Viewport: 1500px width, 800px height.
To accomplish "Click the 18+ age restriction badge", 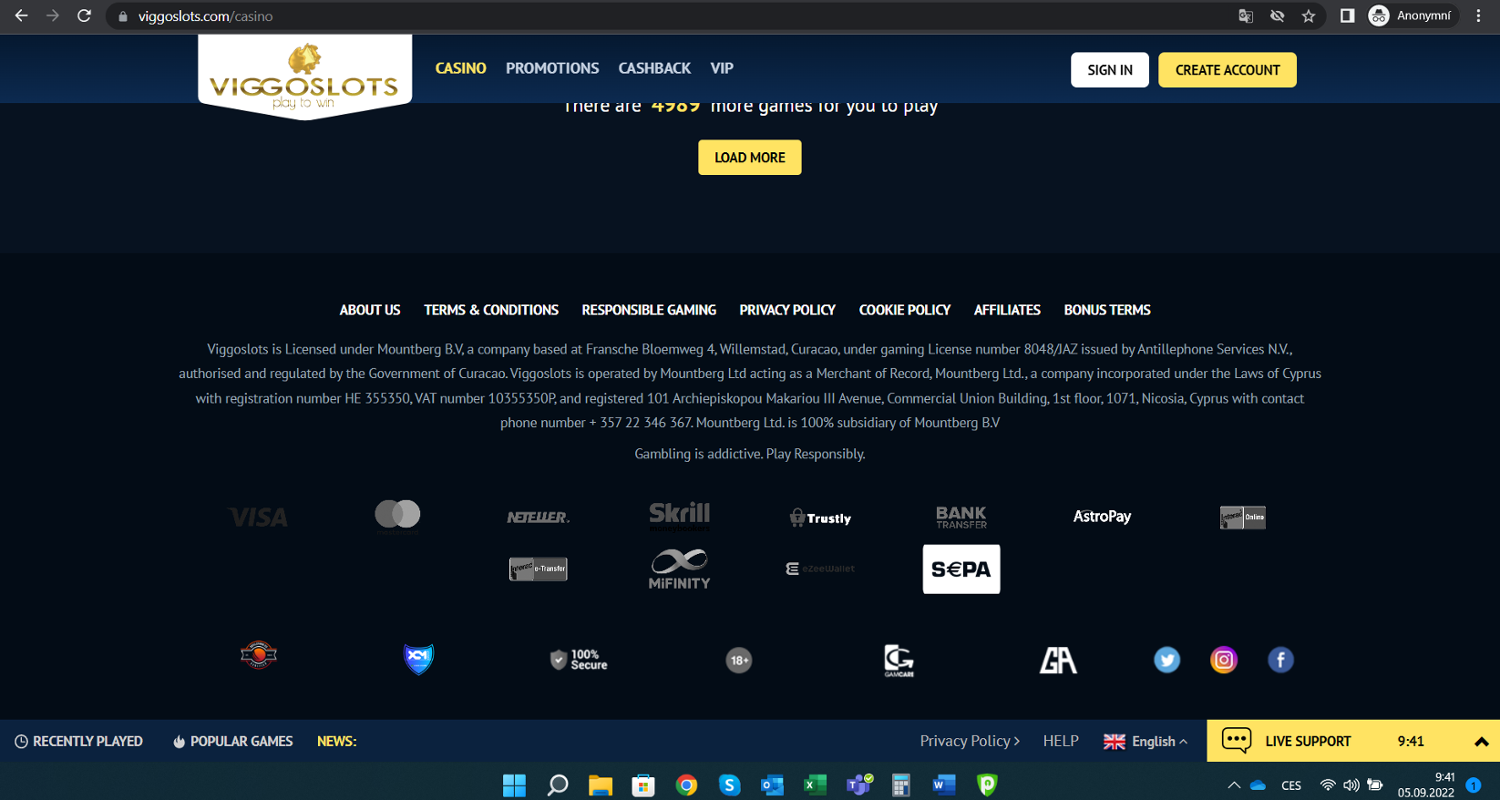I will click(738, 660).
